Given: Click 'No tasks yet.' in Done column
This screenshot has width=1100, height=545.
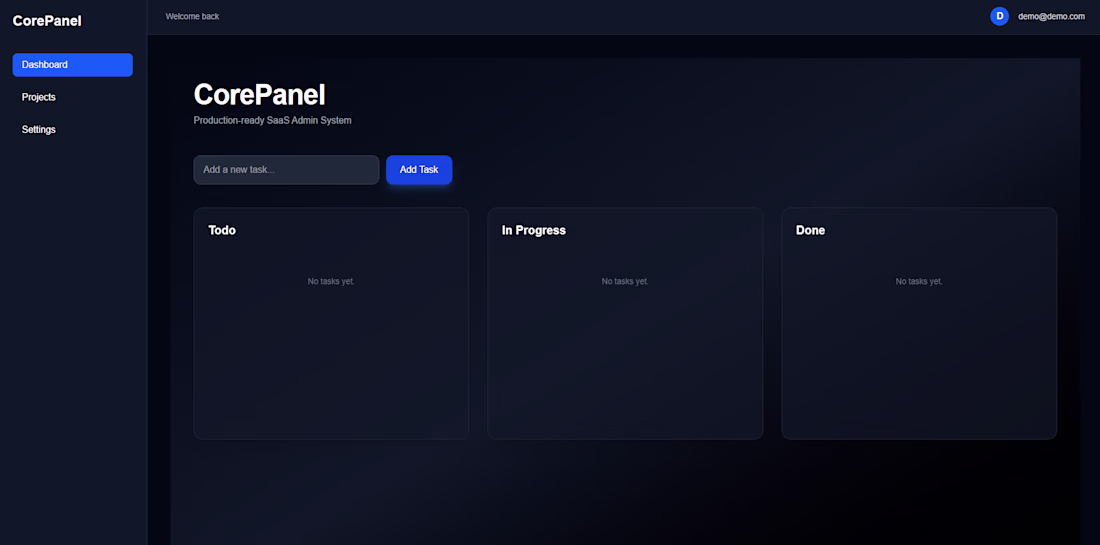Looking at the screenshot, I should (x=919, y=281).
